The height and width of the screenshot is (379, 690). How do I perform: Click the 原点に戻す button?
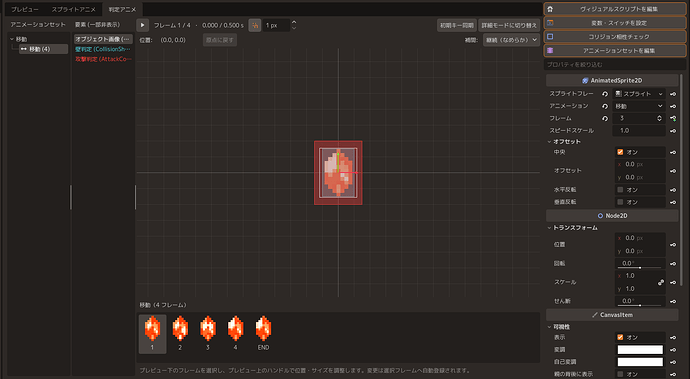pos(220,40)
